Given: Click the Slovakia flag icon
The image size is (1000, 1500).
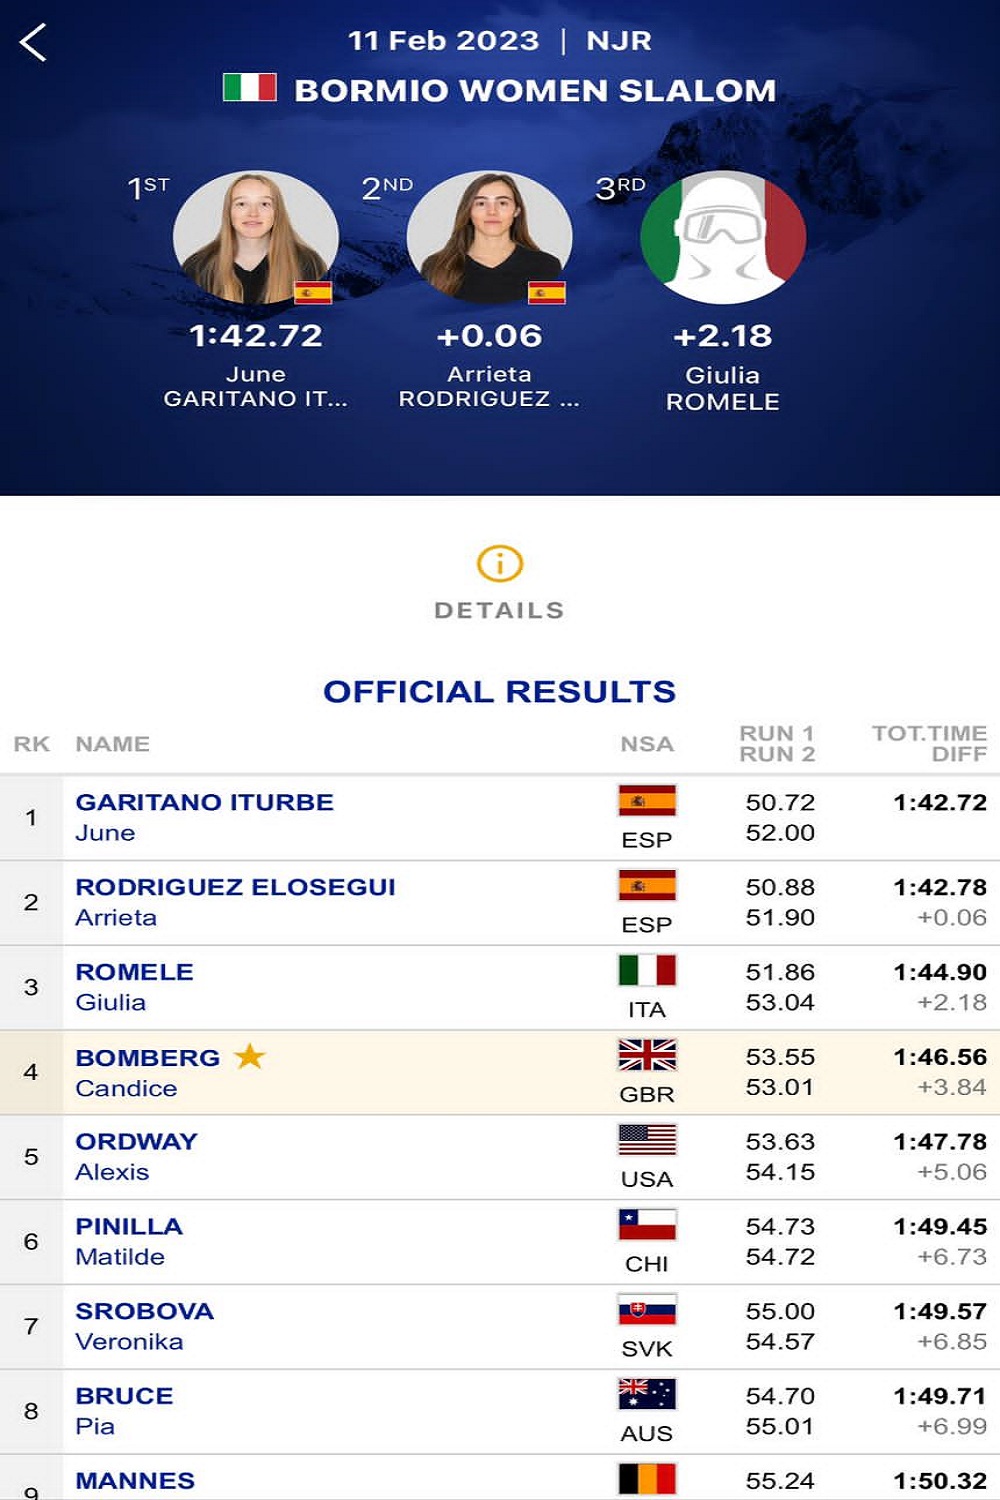Looking at the screenshot, I should point(647,1310).
